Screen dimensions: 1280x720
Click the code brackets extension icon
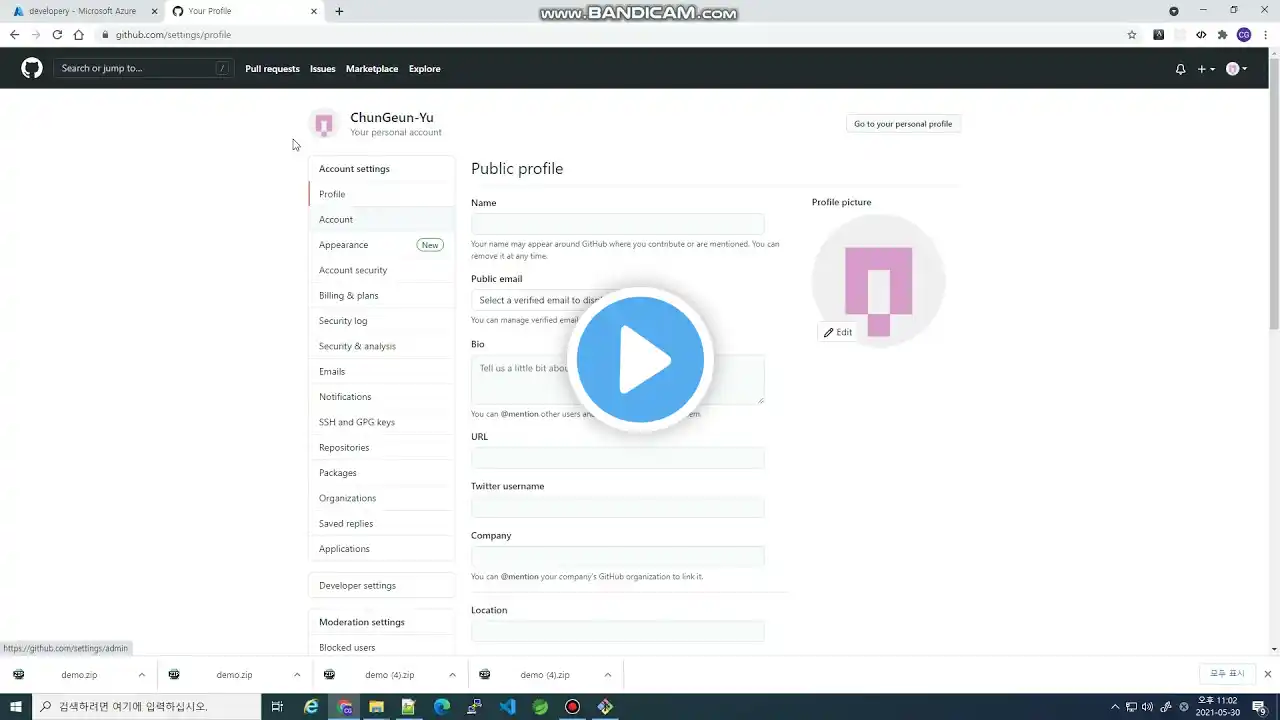click(x=1201, y=34)
